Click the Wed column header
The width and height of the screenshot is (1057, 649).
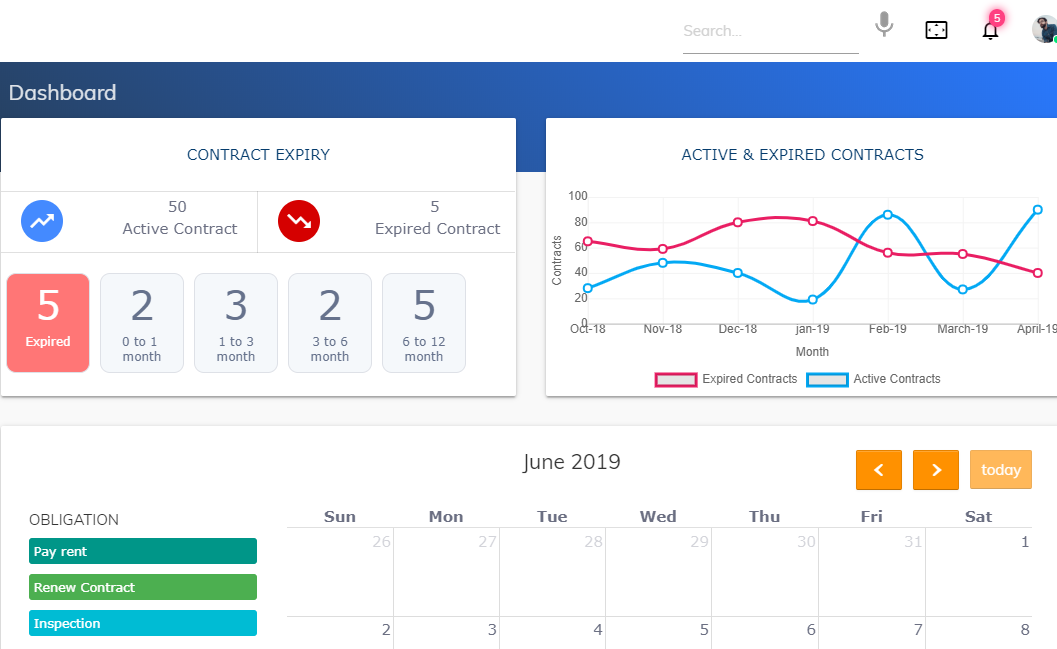(x=658, y=517)
